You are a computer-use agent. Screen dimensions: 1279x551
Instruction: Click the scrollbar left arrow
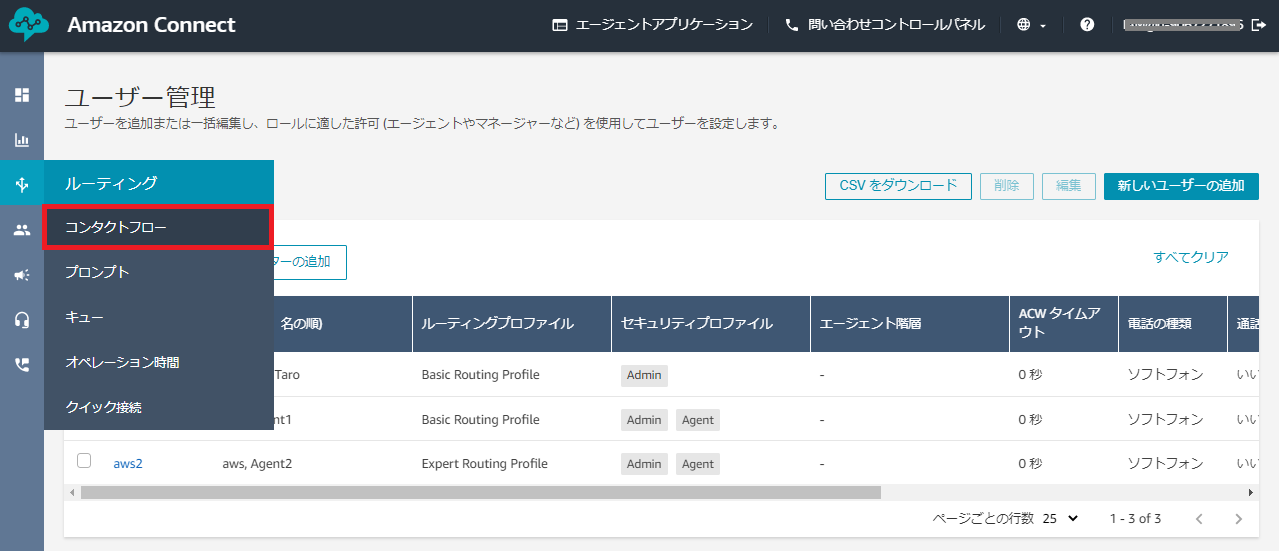(71, 492)
